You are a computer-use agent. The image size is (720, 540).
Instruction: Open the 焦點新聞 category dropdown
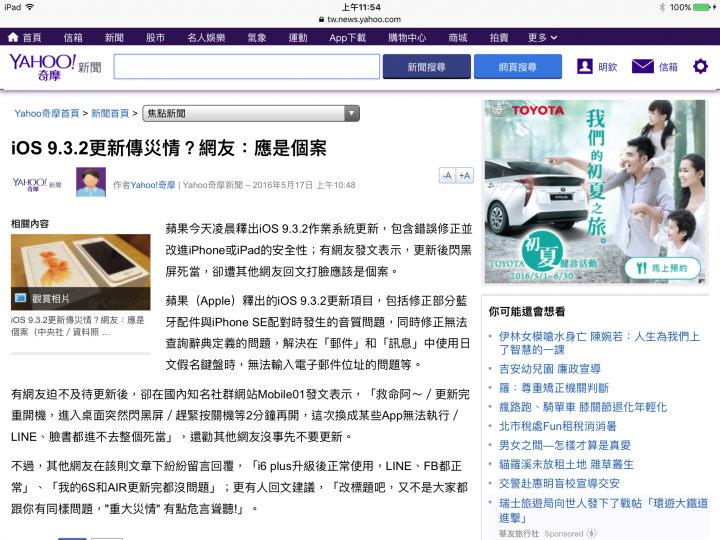tap(251, 113)
